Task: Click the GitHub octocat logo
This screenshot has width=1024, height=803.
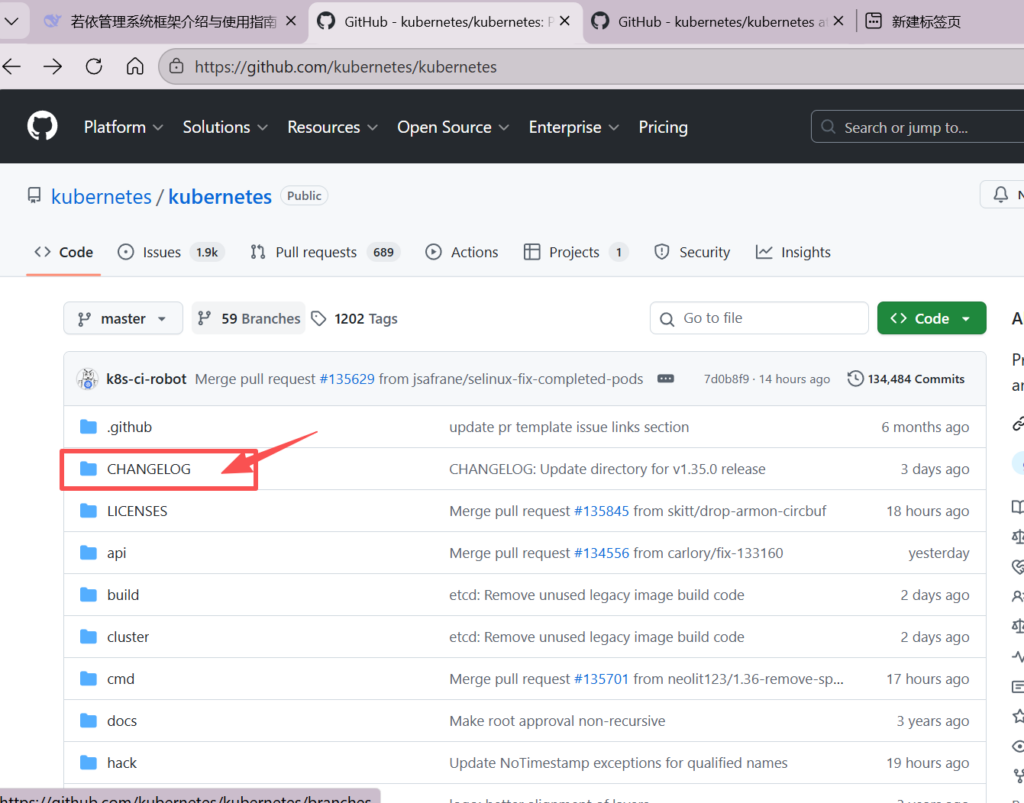Action: coord(42,127)
